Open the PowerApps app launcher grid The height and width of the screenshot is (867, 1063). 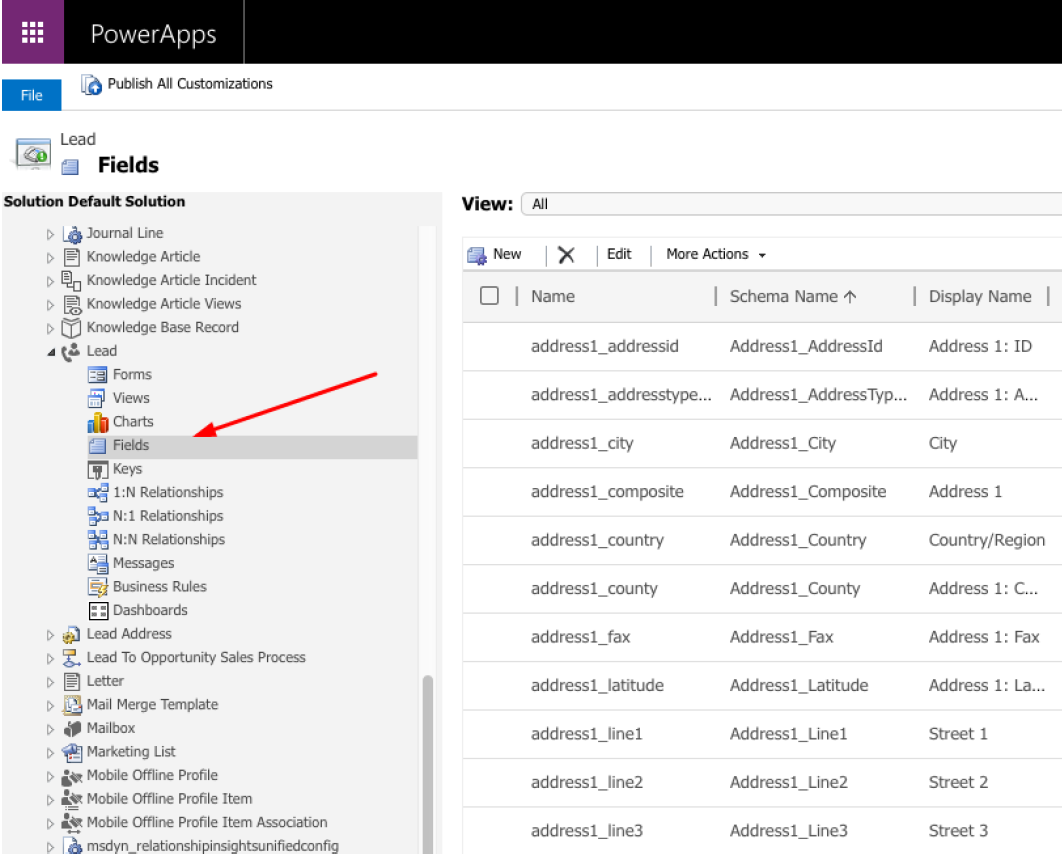tap(33, 32)
